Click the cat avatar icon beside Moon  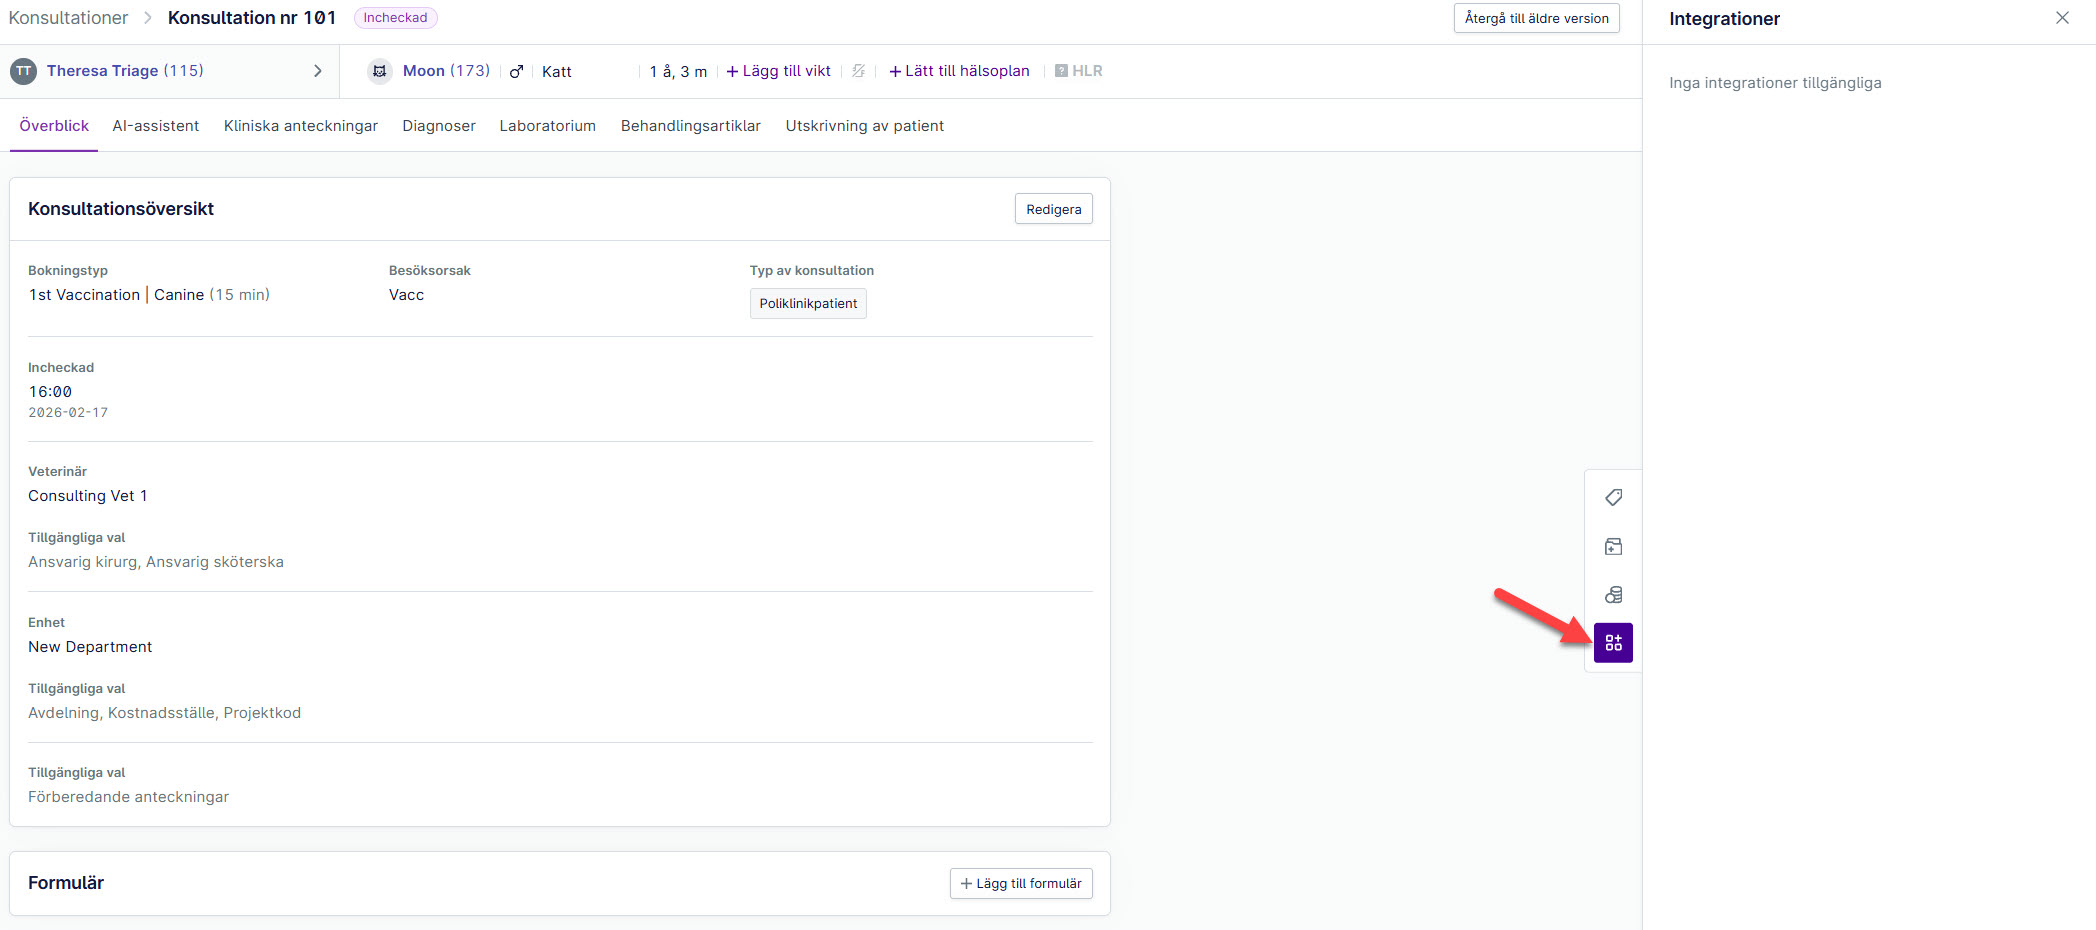[380, 71]
